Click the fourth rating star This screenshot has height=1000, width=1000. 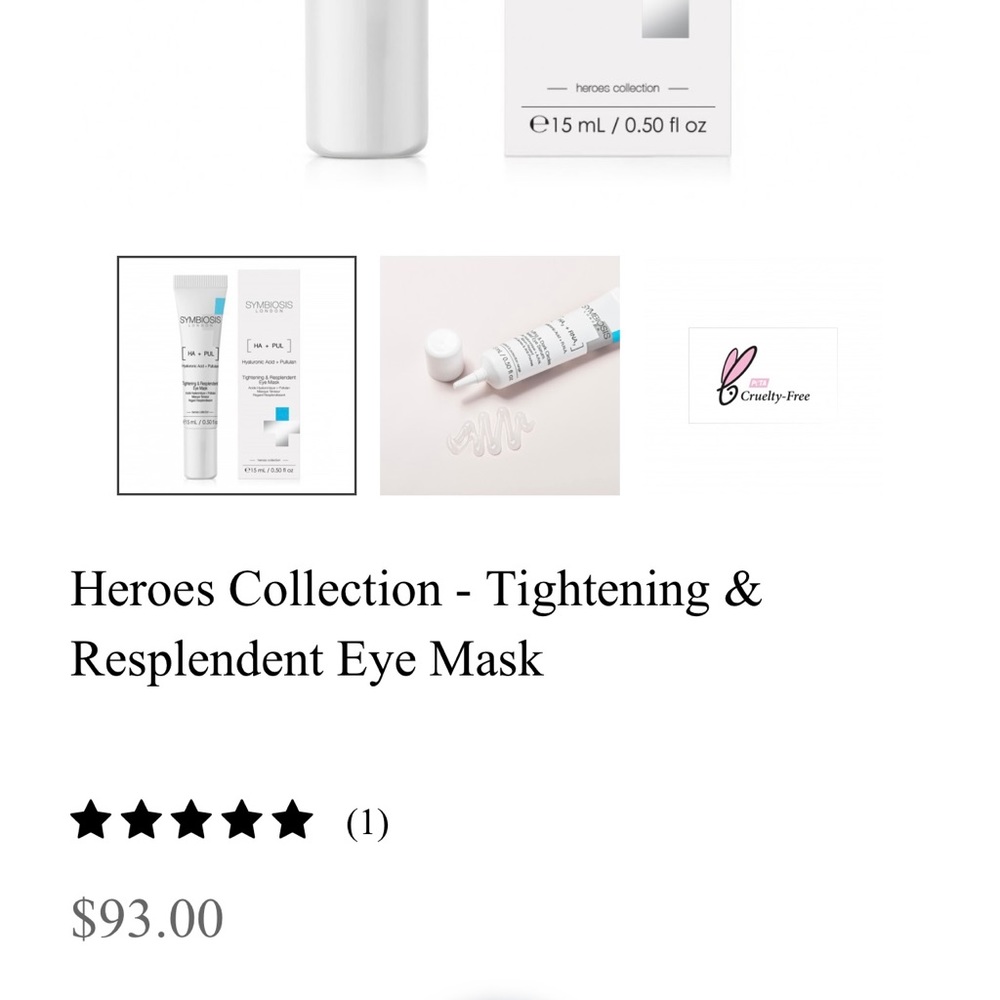click(x=242, y=819)
